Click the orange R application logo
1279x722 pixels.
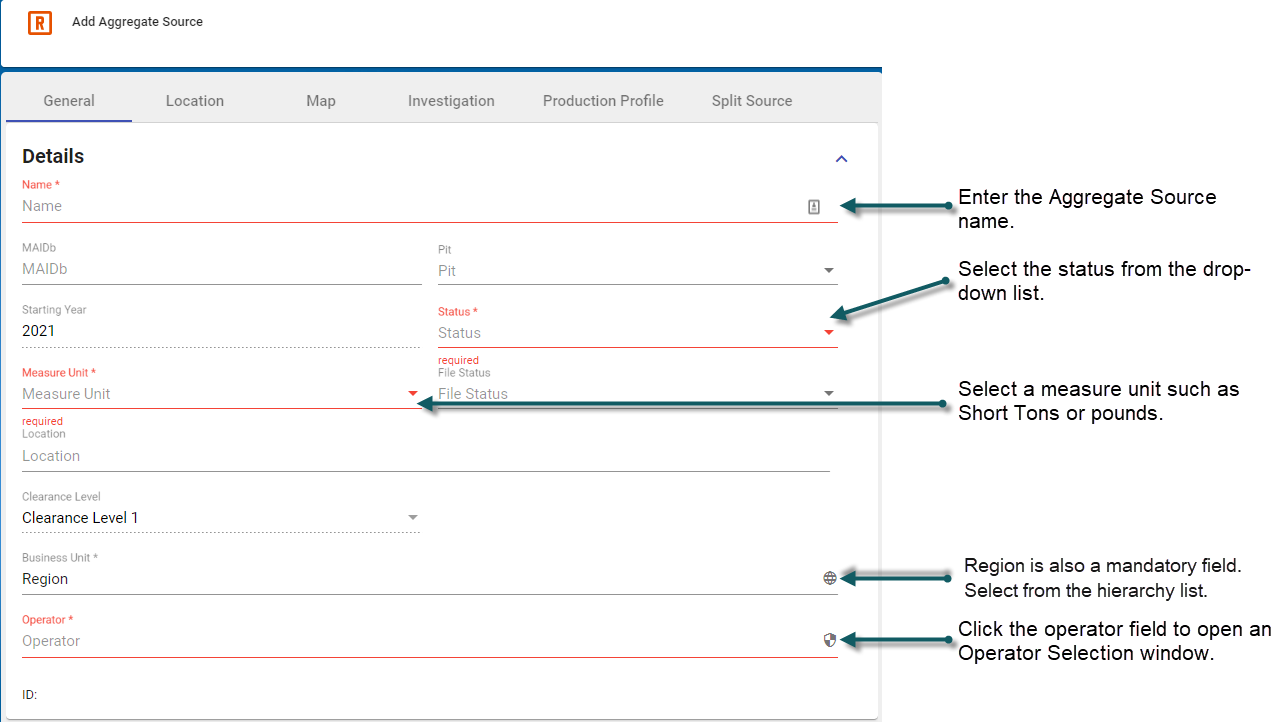40,22
